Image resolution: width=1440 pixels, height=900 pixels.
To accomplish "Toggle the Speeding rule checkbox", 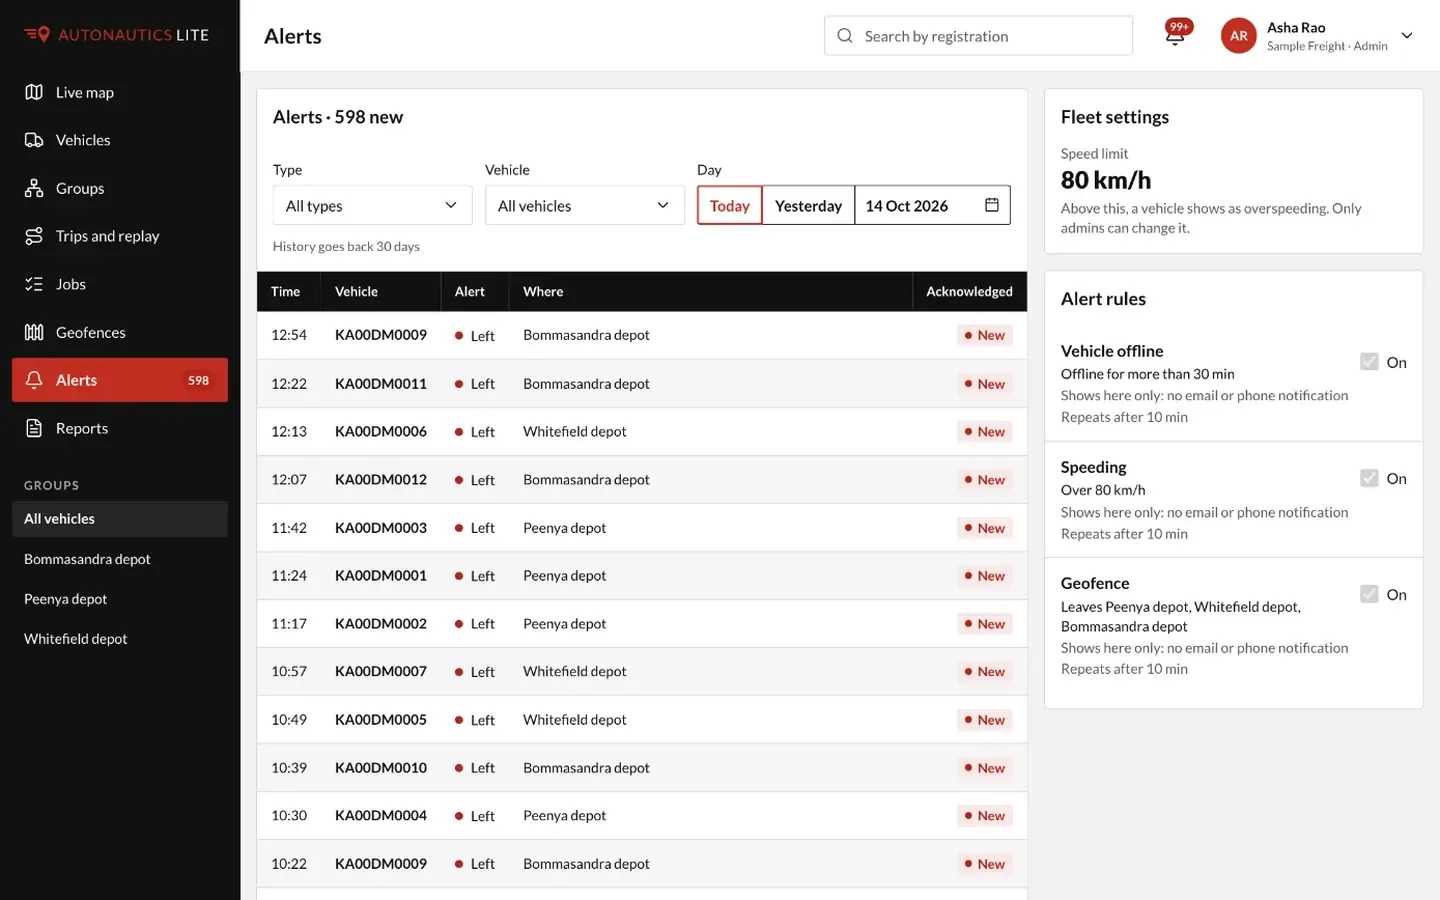I will 1369,478.
